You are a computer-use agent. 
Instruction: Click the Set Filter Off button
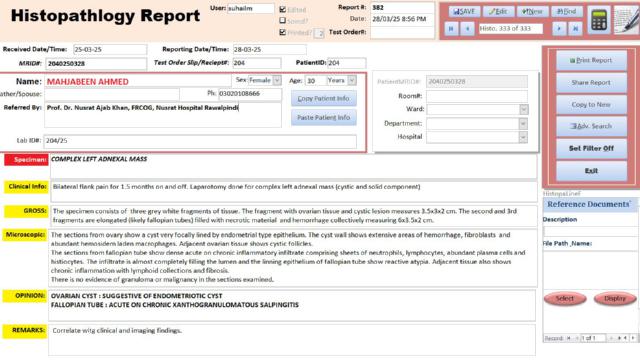pos(591,149)
